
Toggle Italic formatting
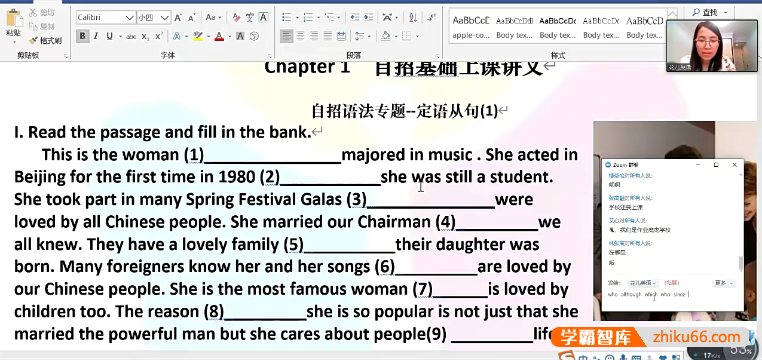click(96, 36)
